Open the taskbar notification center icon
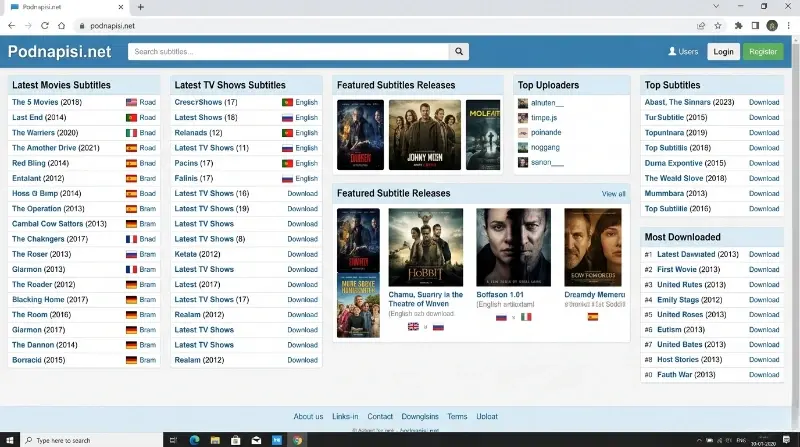This screenshot has width=800, height=447. click(x=786, y=440)
